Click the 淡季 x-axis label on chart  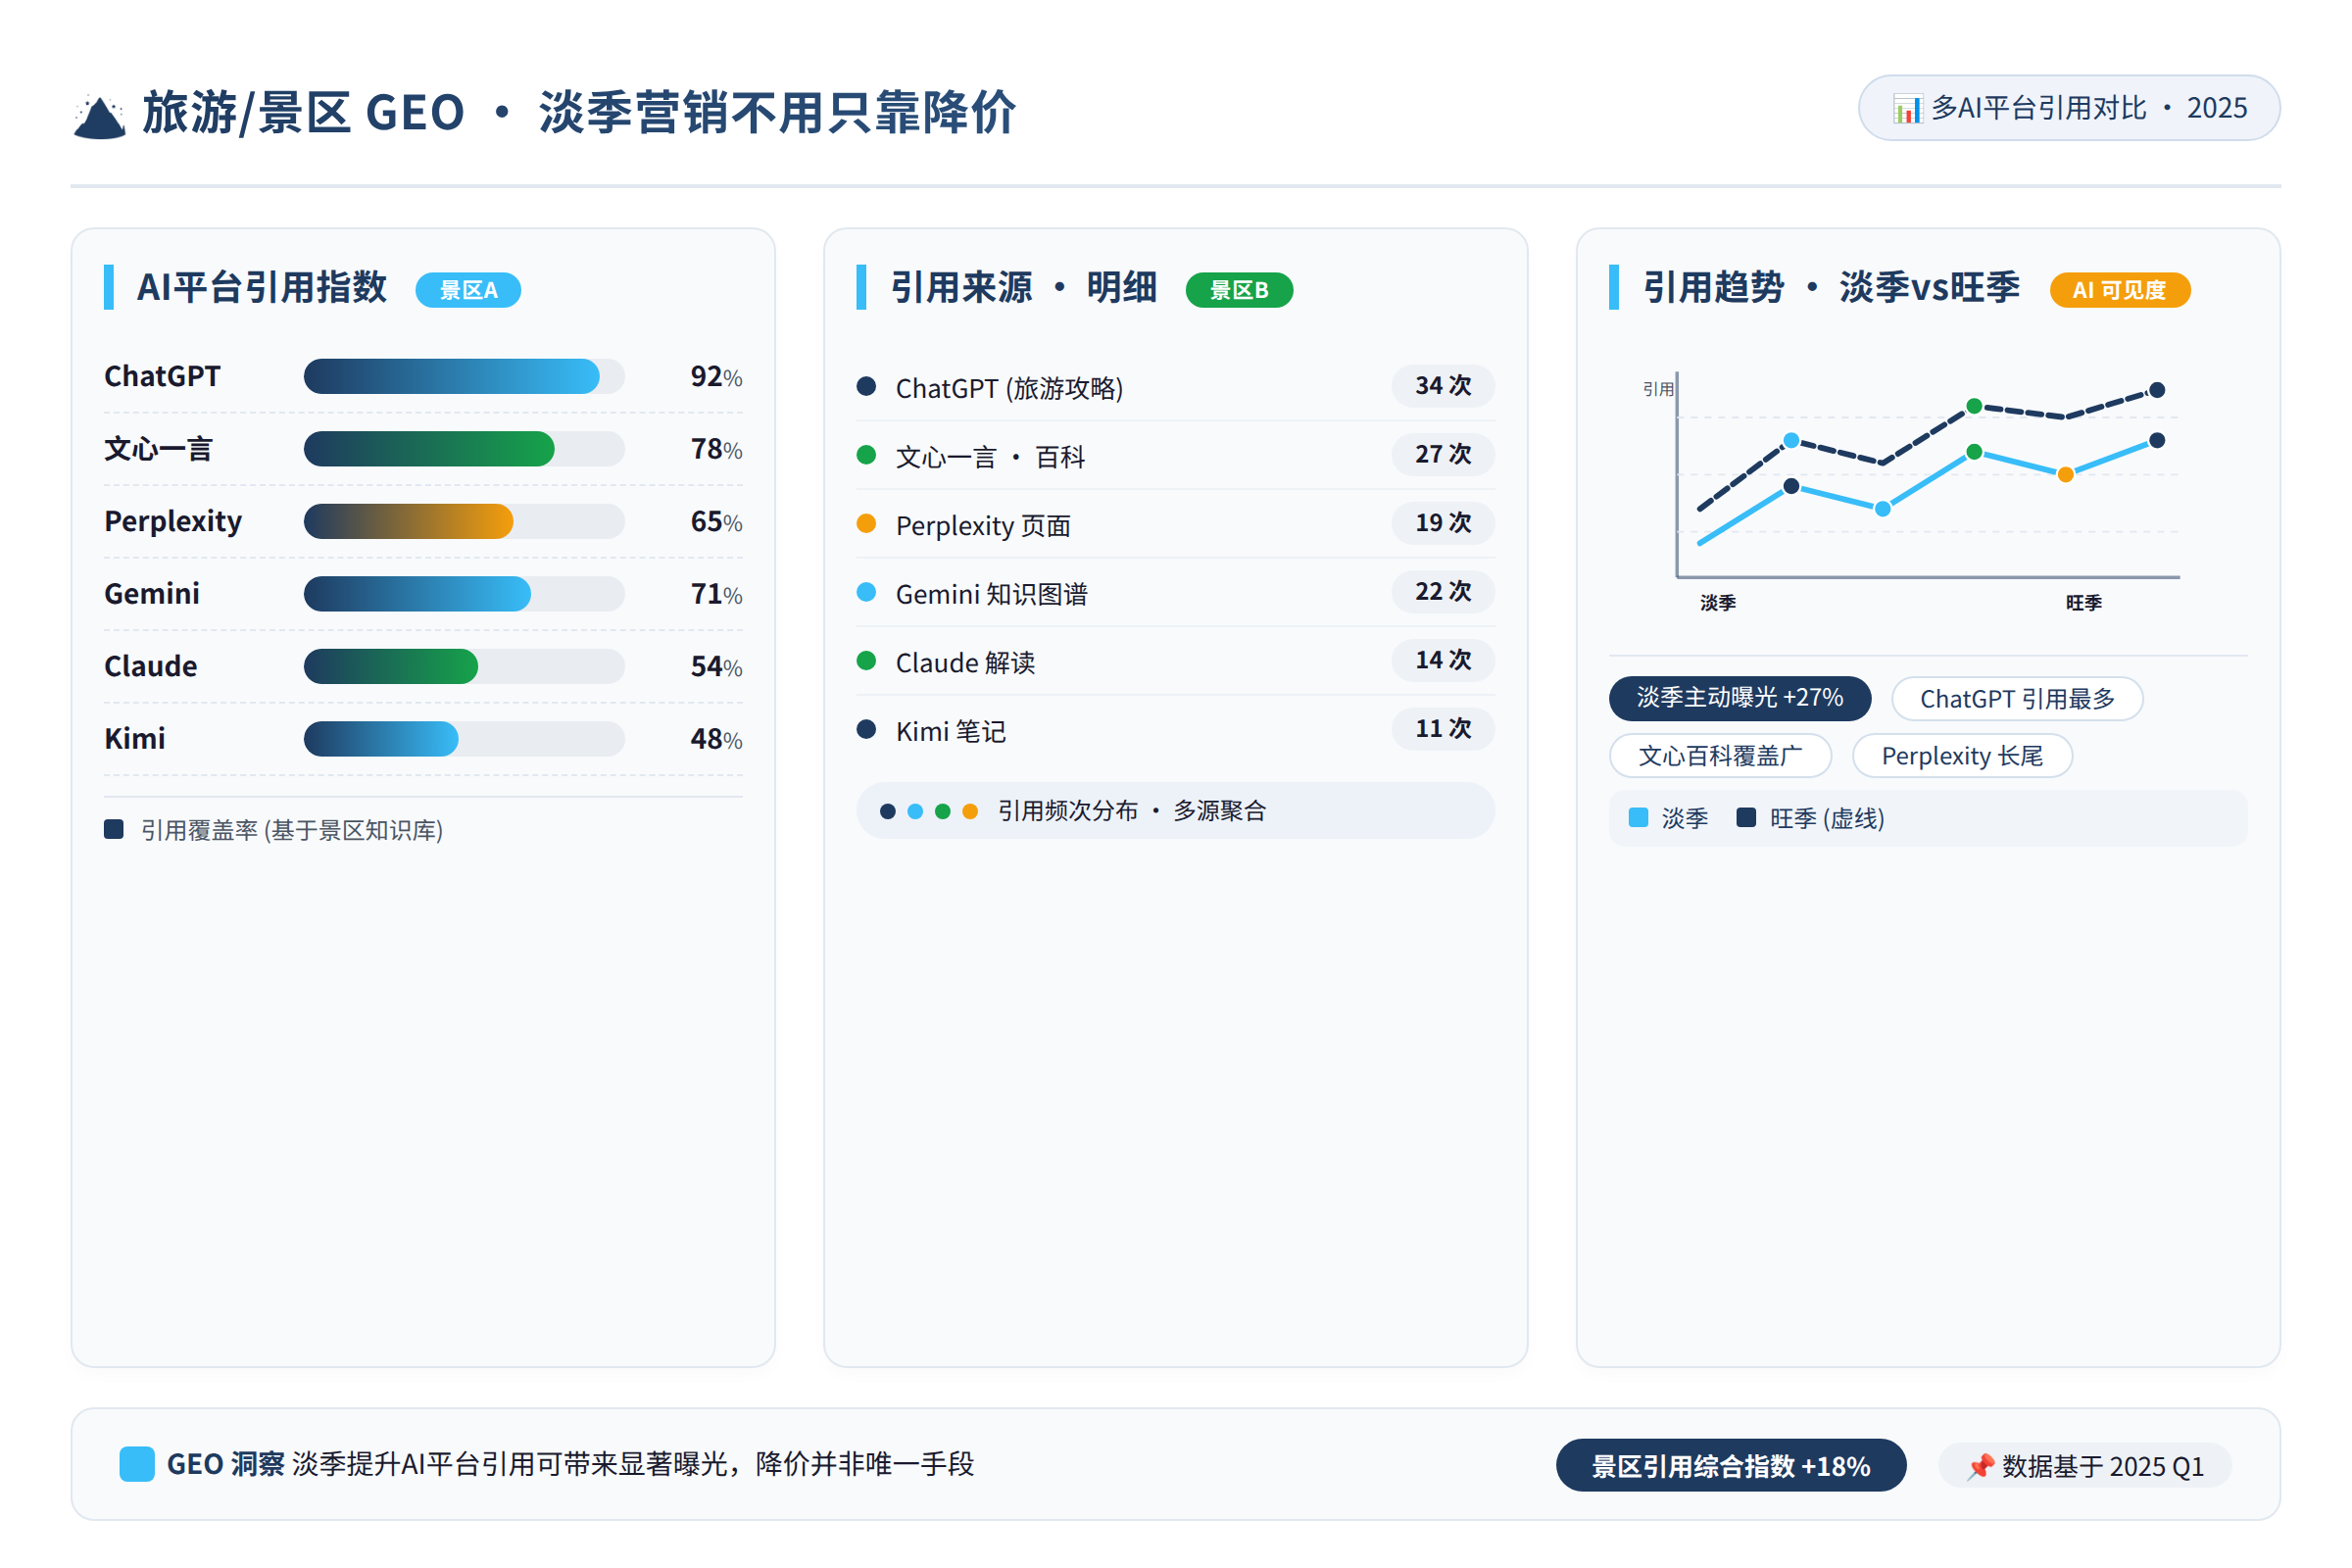pos(1718,603)
